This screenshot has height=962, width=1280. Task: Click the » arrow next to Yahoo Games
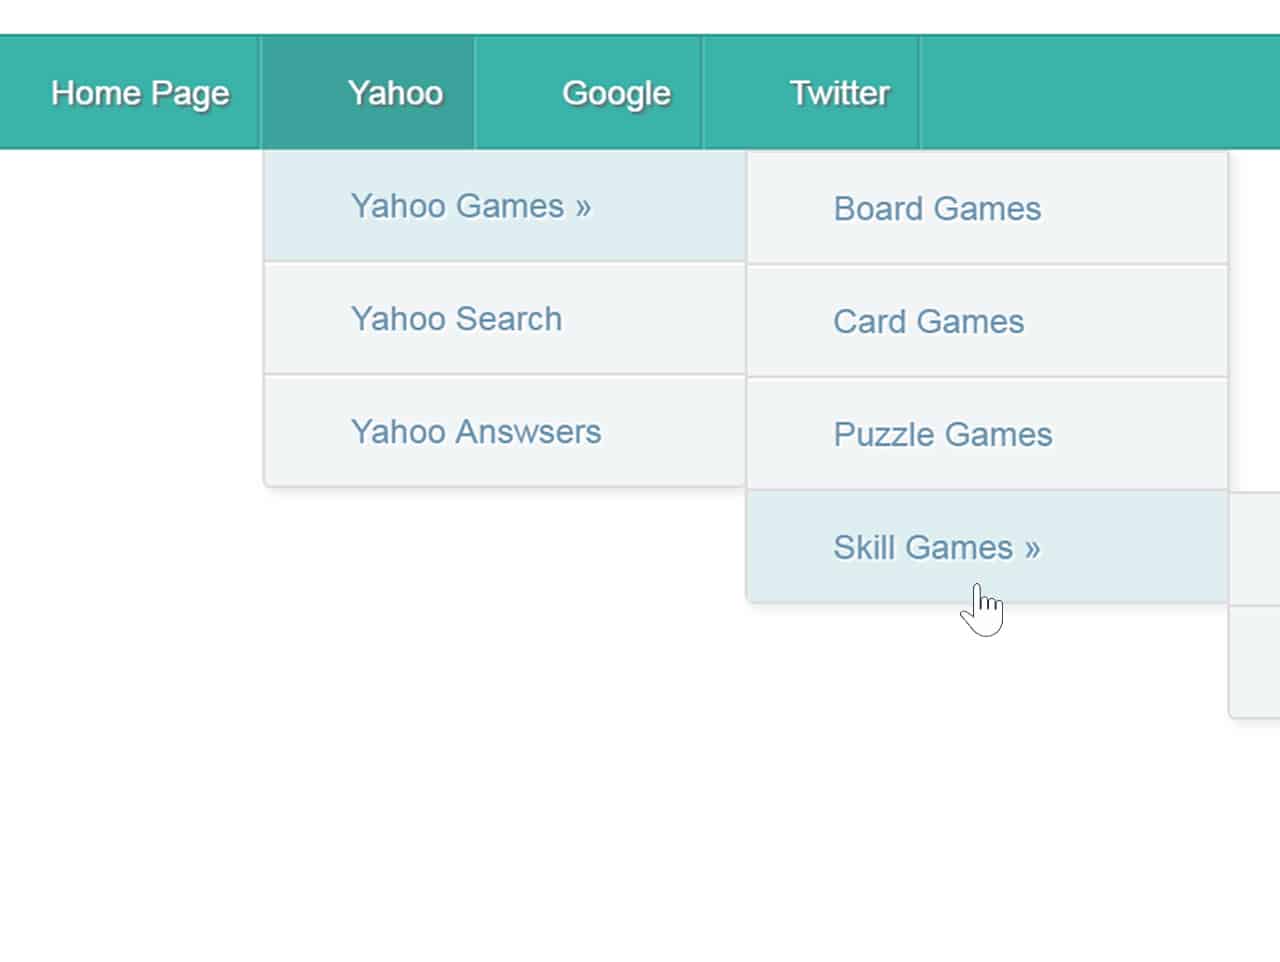coord(584,206)
